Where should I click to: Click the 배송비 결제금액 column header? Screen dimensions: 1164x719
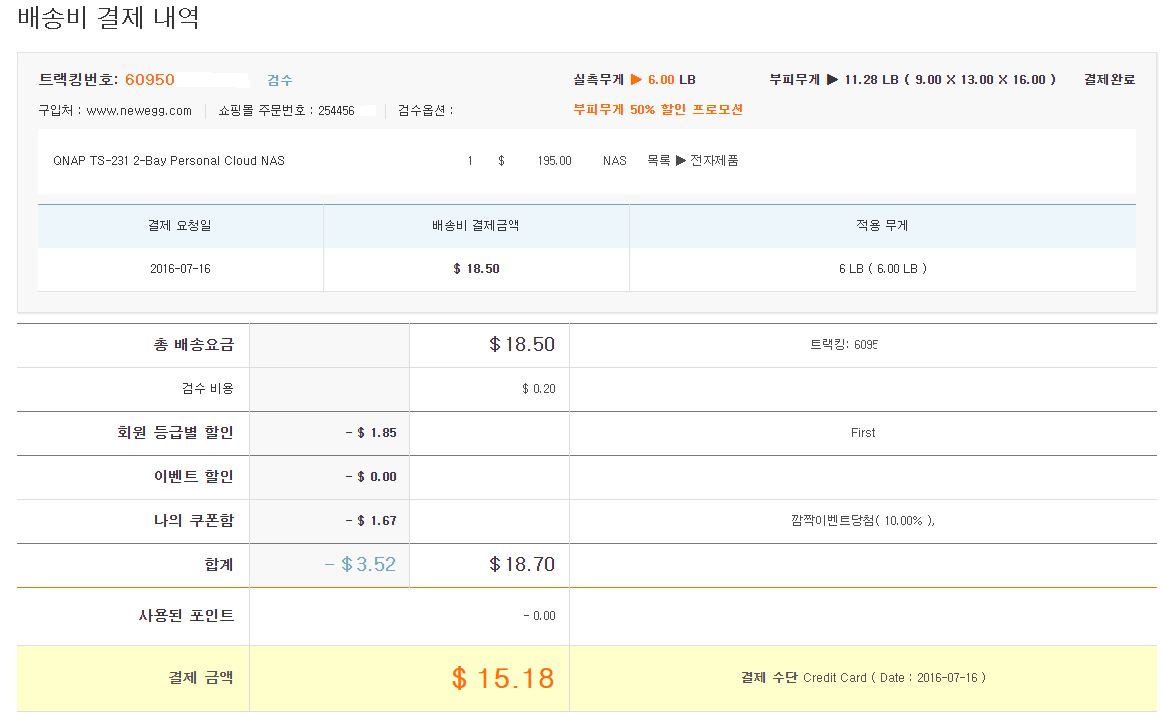click(476, 226)
